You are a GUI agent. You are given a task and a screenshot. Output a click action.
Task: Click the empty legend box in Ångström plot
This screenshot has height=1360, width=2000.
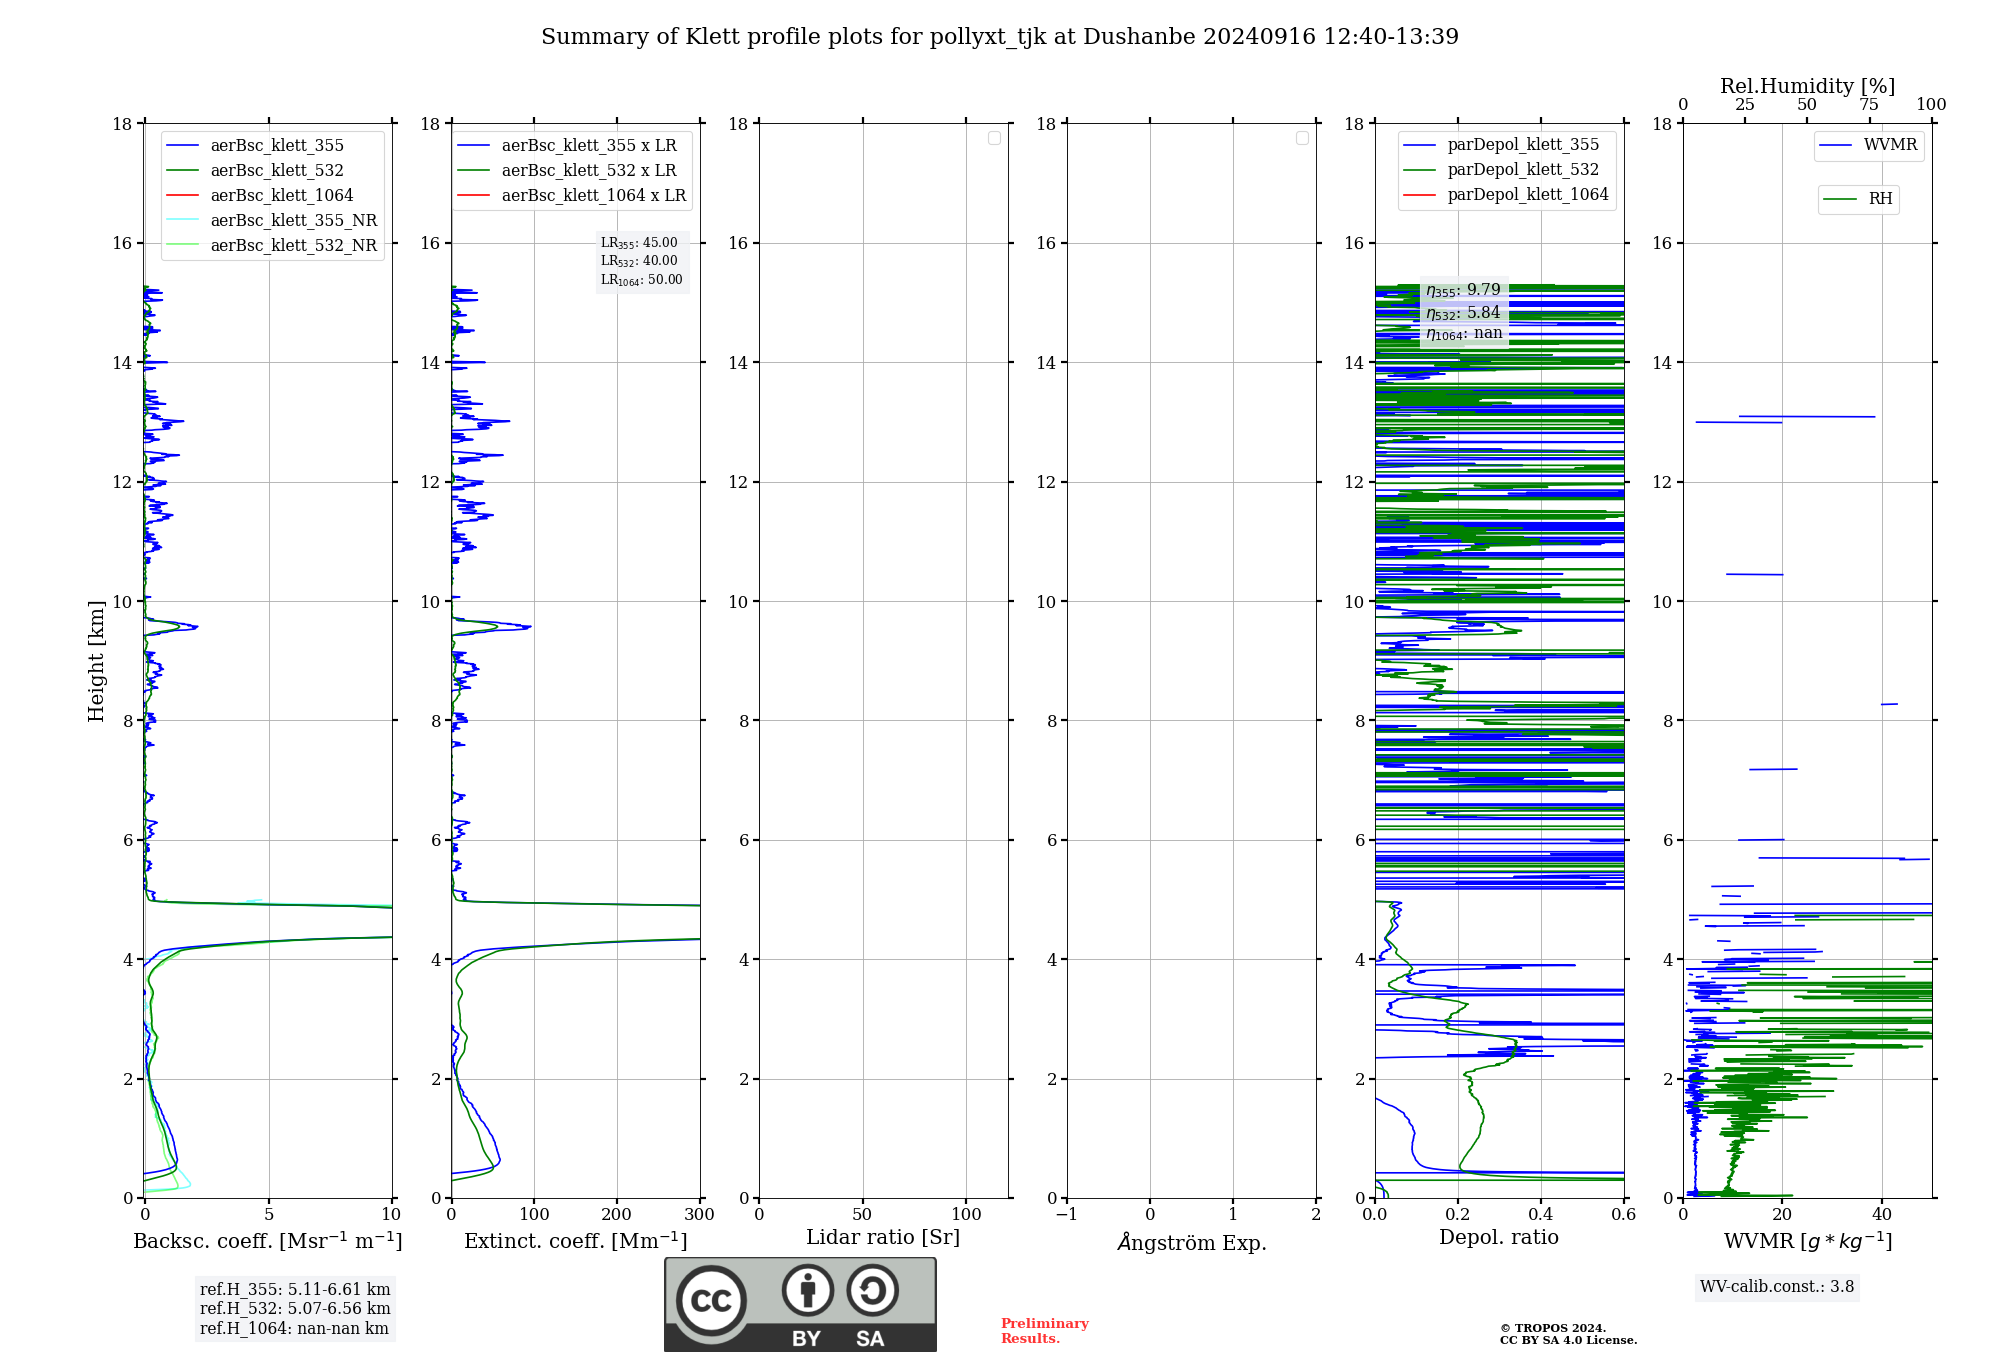1302,138
